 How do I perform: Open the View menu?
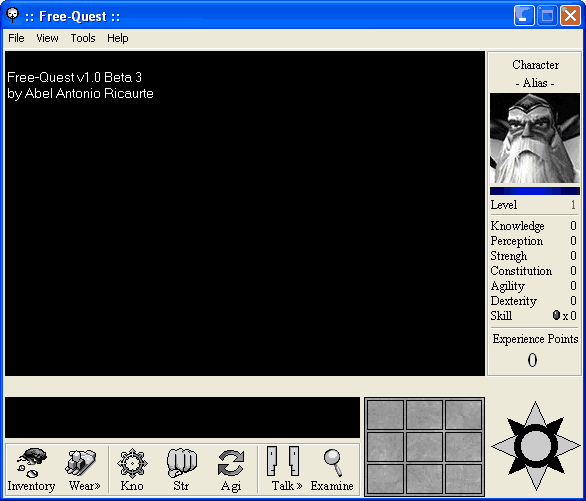click(x=47, y=38)
